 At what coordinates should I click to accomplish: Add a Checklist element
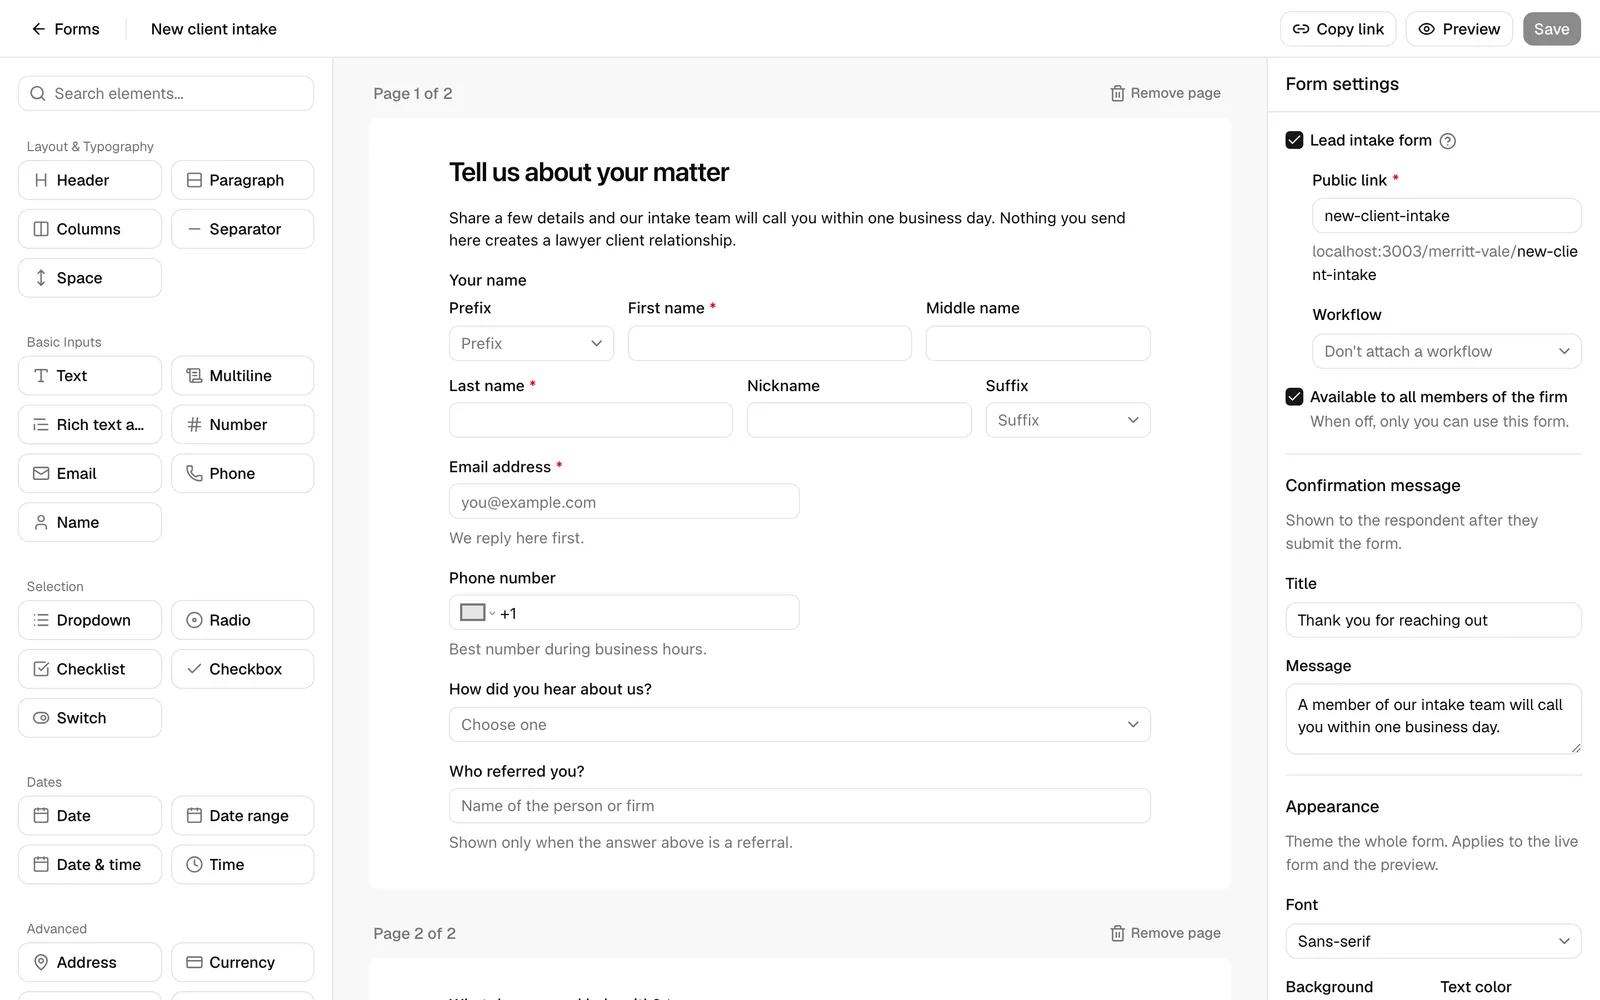90,669
